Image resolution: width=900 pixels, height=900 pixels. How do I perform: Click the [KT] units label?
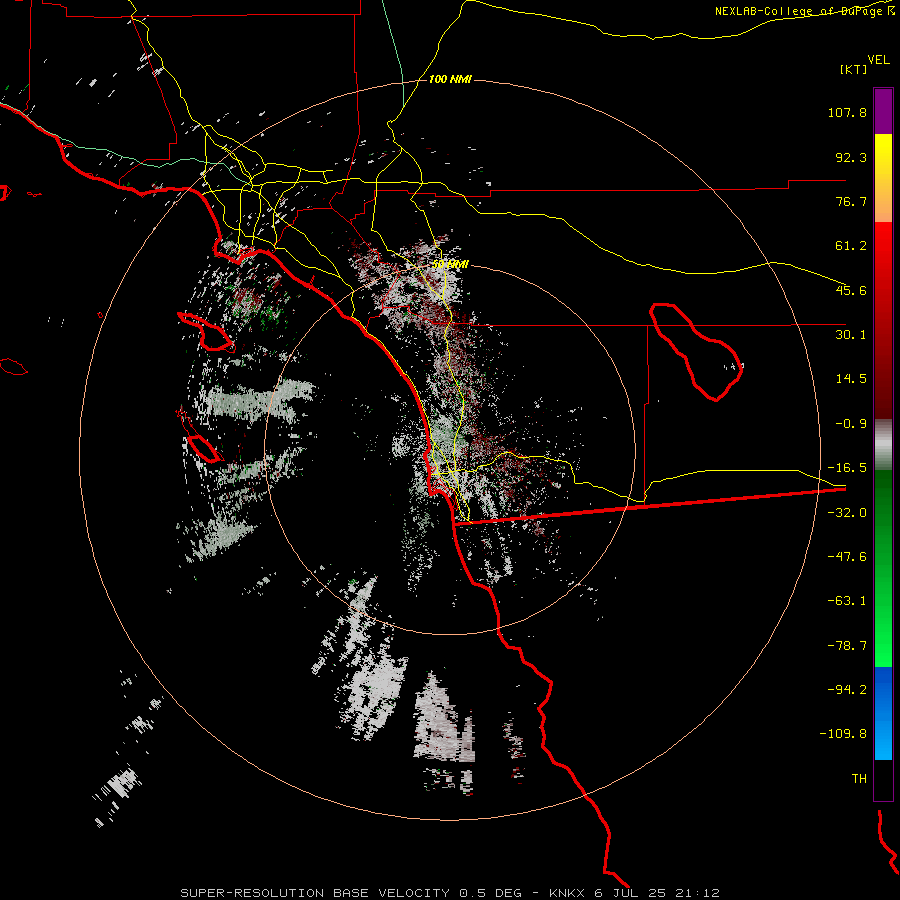854,69
